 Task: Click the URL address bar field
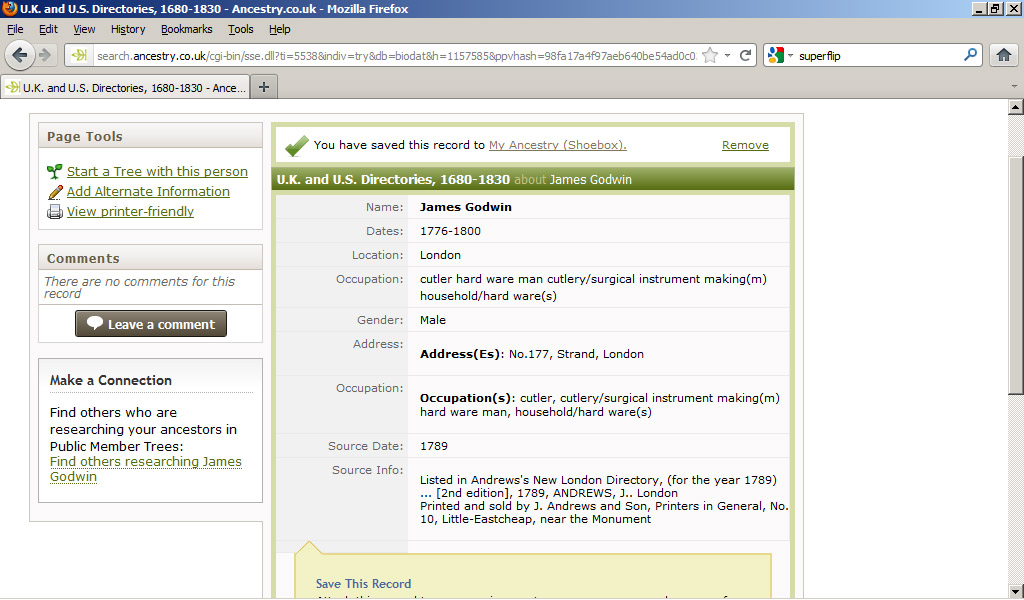(x=396, y=55)
